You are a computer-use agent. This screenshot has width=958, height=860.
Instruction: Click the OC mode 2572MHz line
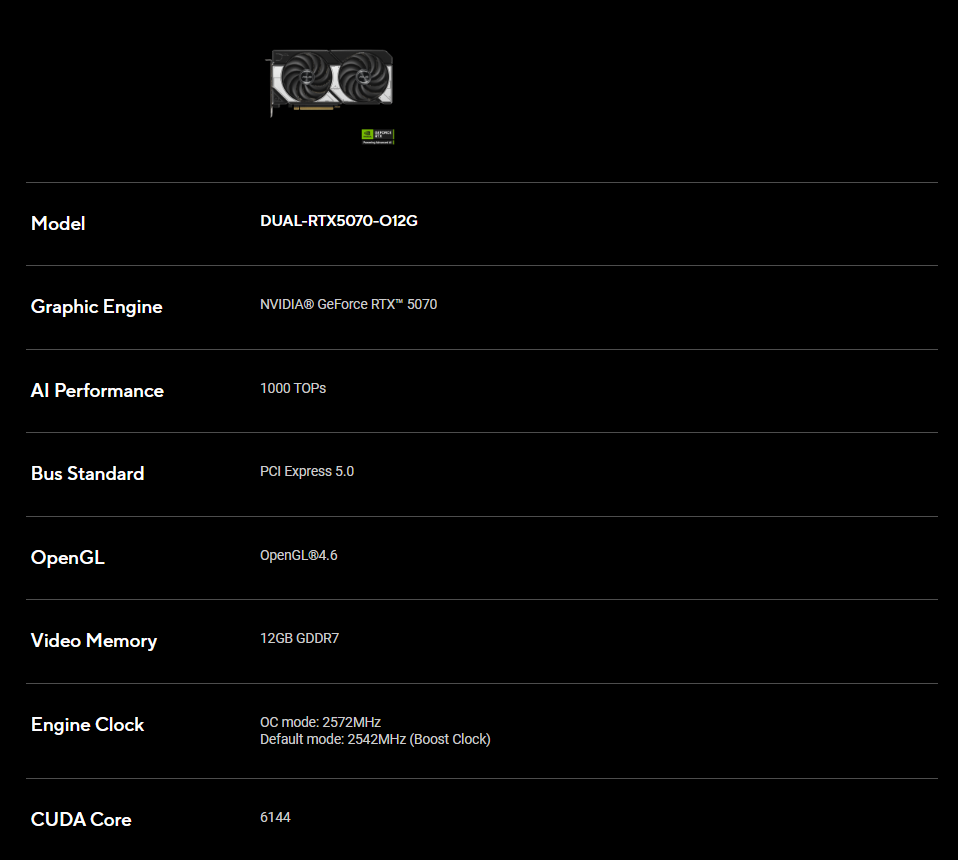pyautogui.click(x=320, y=722)
